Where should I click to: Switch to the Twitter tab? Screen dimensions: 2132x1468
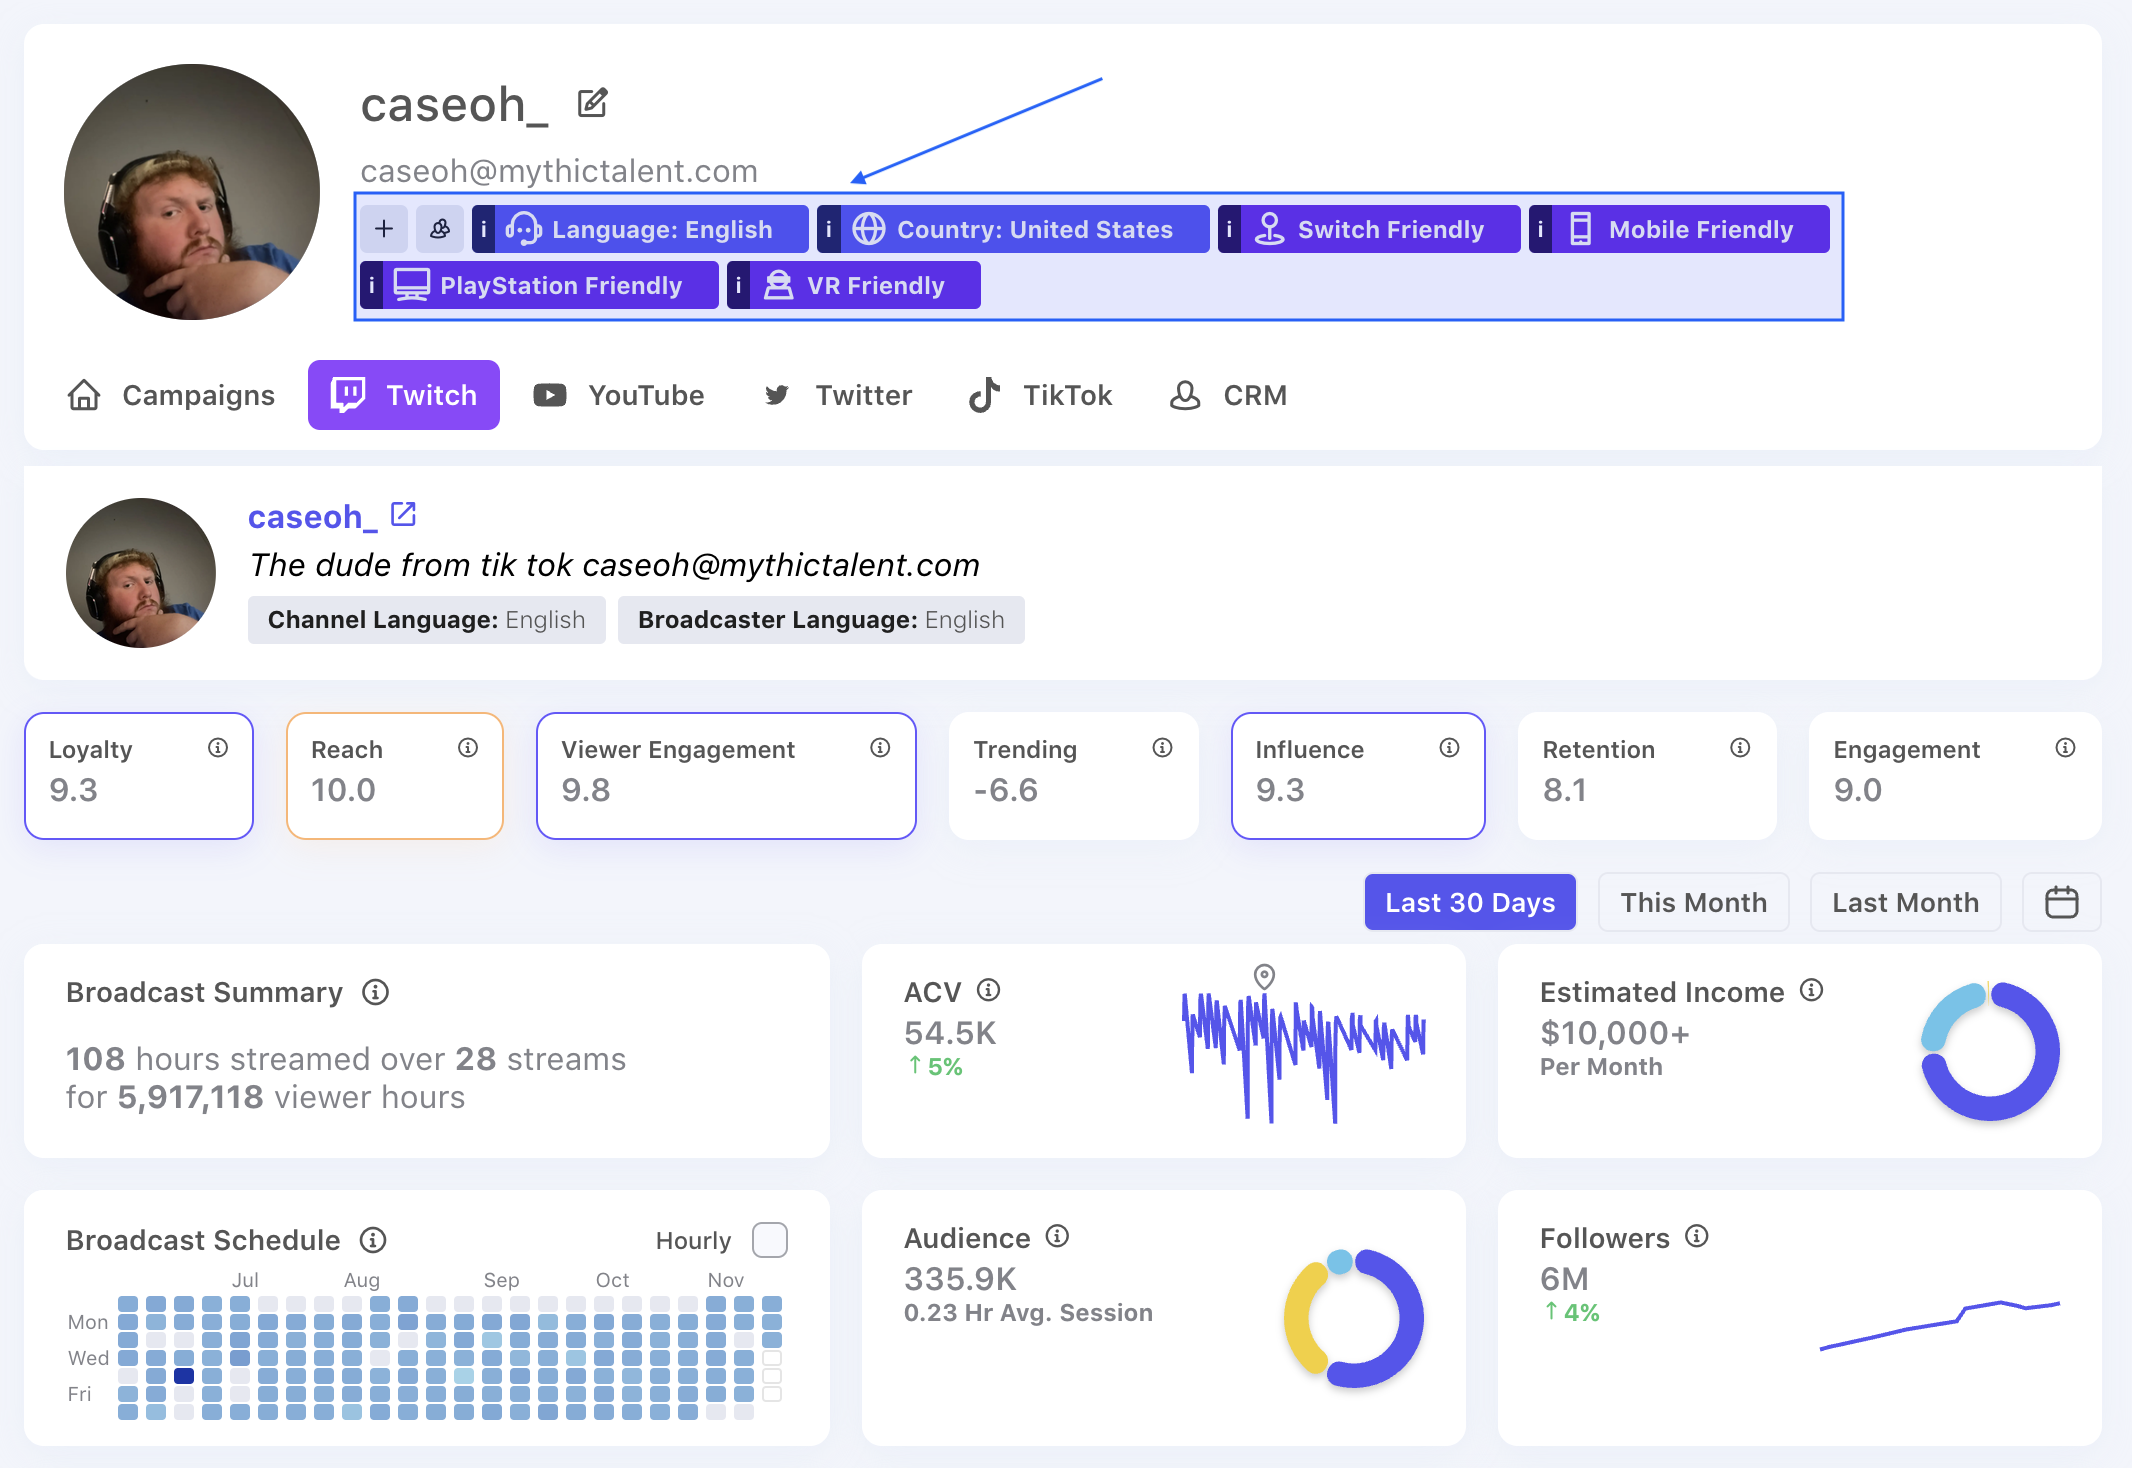point(838,395)
